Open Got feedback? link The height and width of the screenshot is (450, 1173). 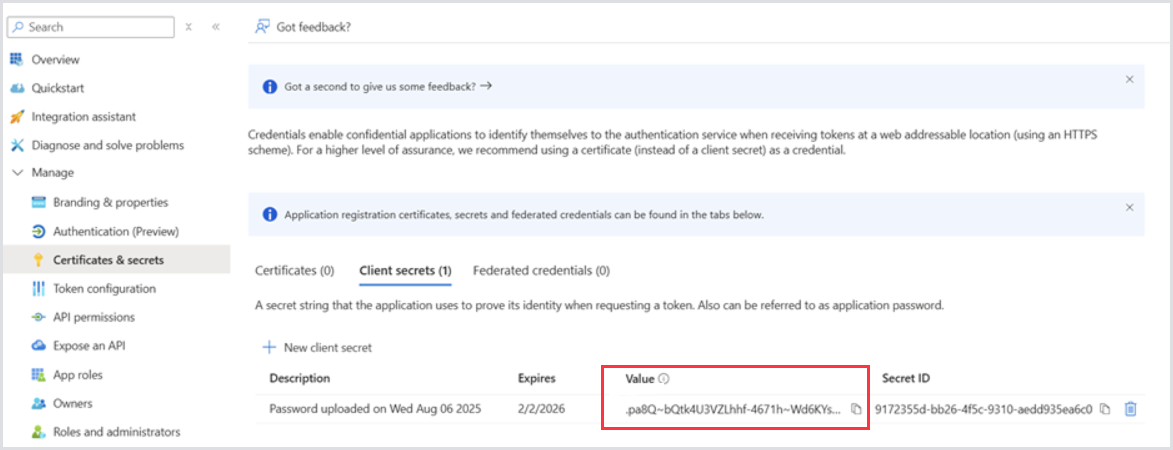click(x=304, y=27)
